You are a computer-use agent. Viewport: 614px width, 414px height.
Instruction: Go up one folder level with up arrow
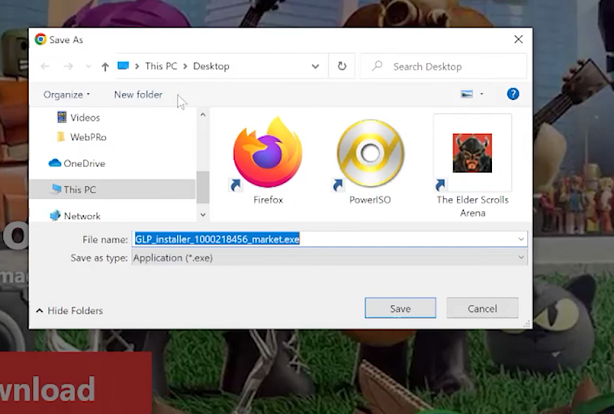[x=105, y=67]
